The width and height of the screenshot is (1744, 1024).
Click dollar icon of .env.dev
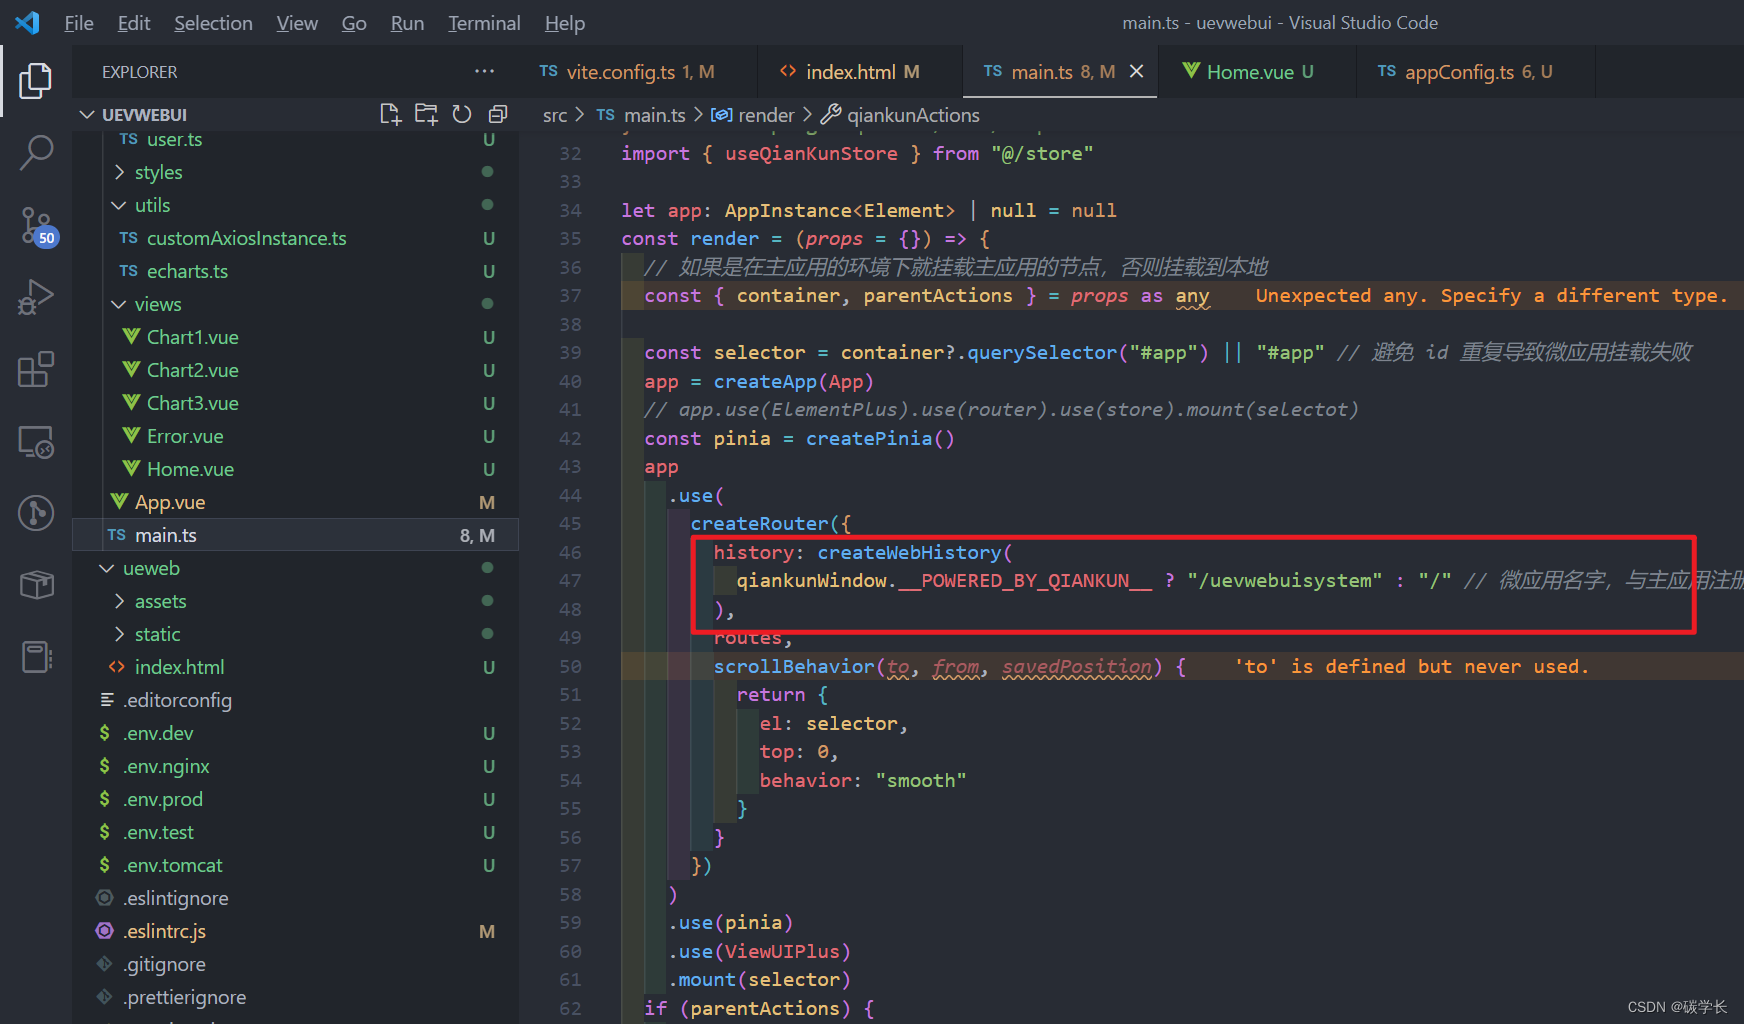click(104, 733)
